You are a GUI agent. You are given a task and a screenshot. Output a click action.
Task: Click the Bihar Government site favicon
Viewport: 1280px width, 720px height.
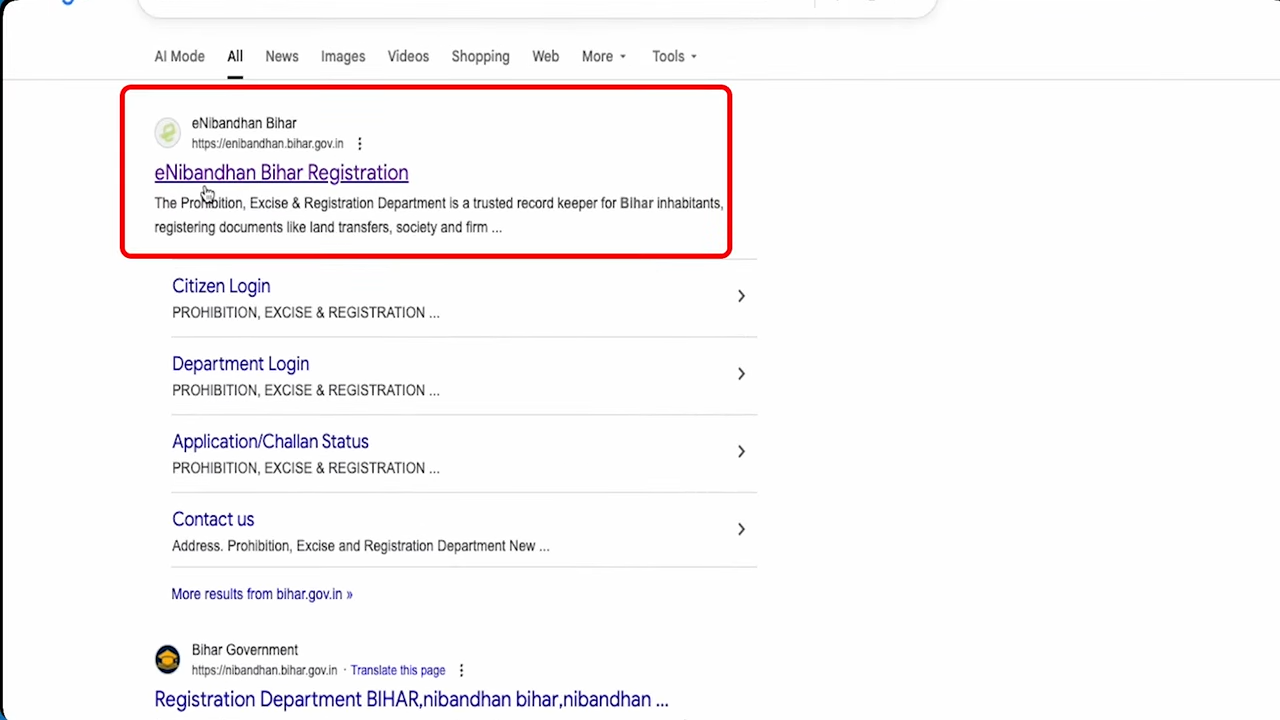pos(168,659)
